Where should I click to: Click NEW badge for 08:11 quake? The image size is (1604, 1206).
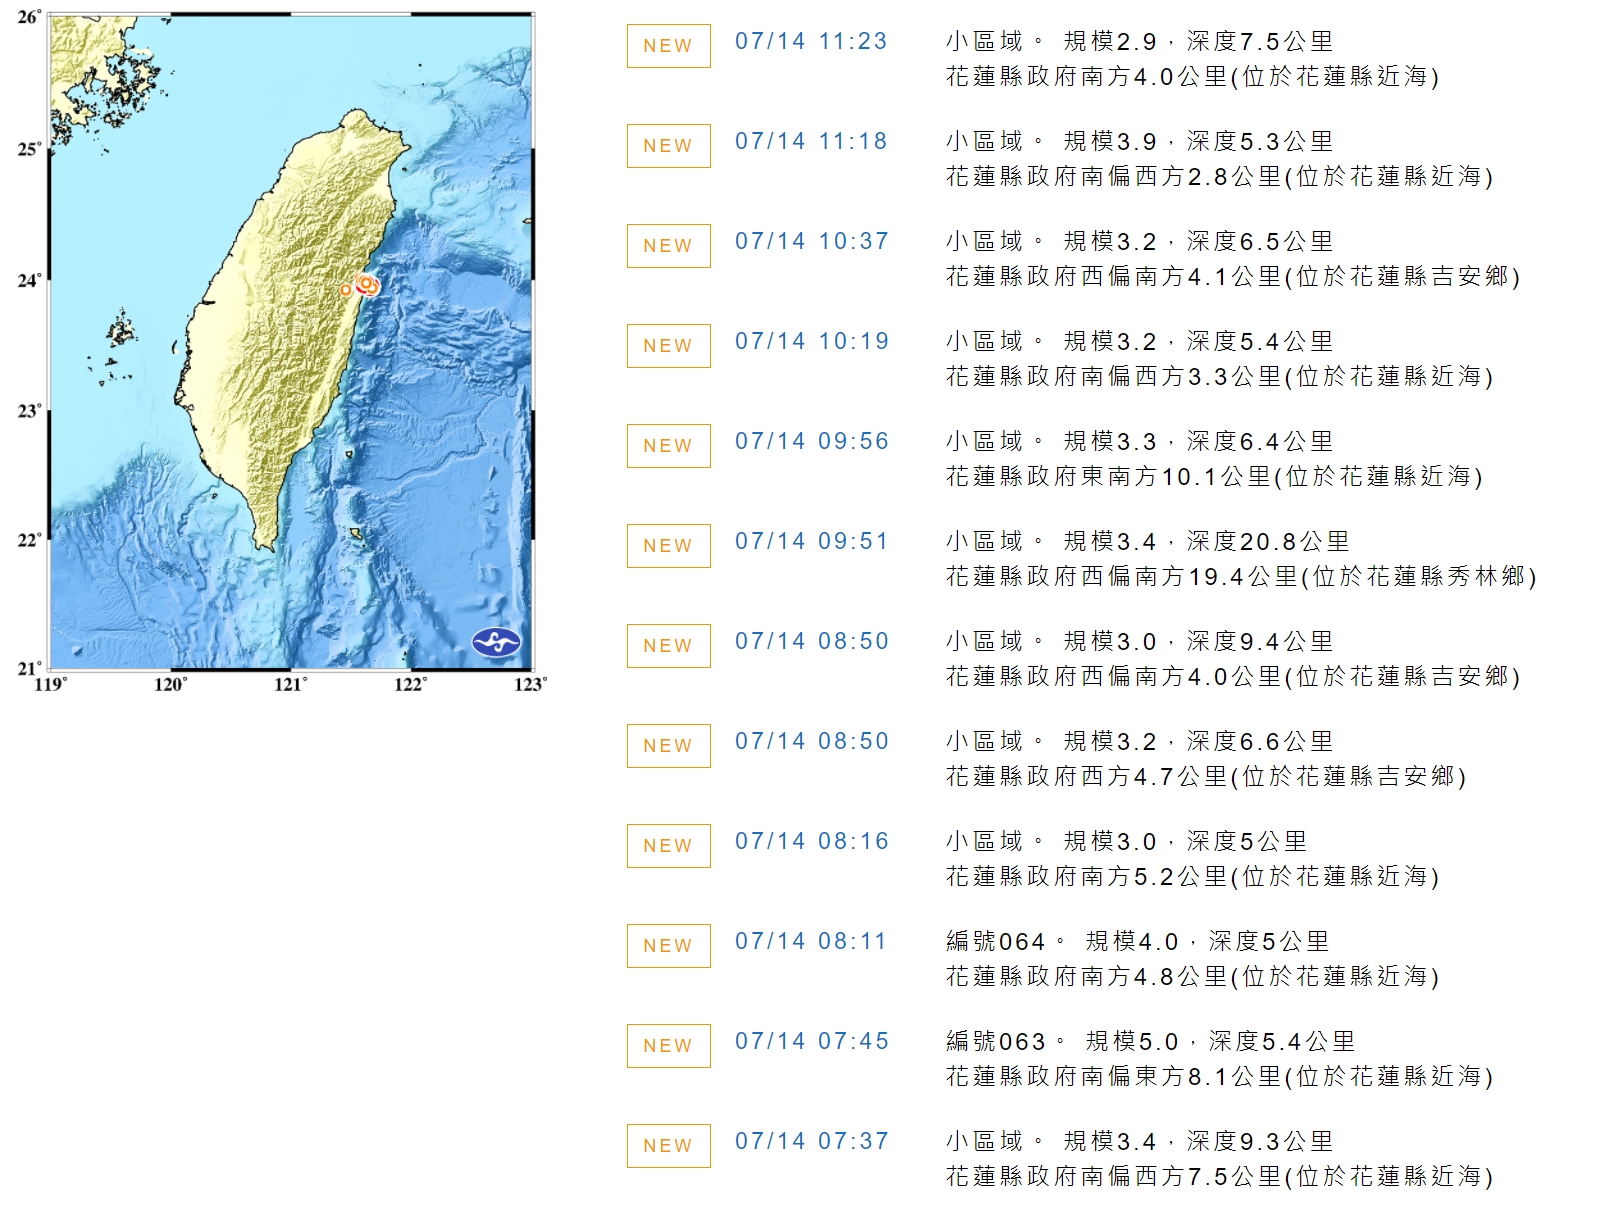click(668, 946)
